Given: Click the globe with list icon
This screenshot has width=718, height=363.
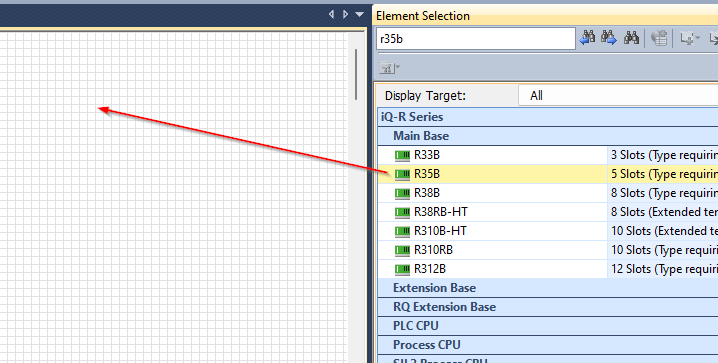Looking at the screenshot, I should [659, 38].
